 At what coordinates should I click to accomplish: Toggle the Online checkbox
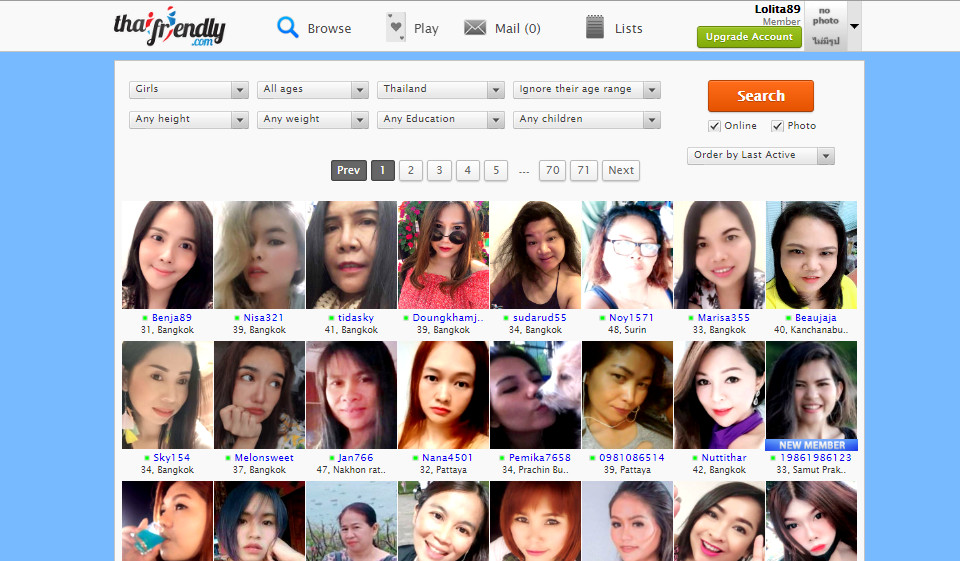point(714,126)
